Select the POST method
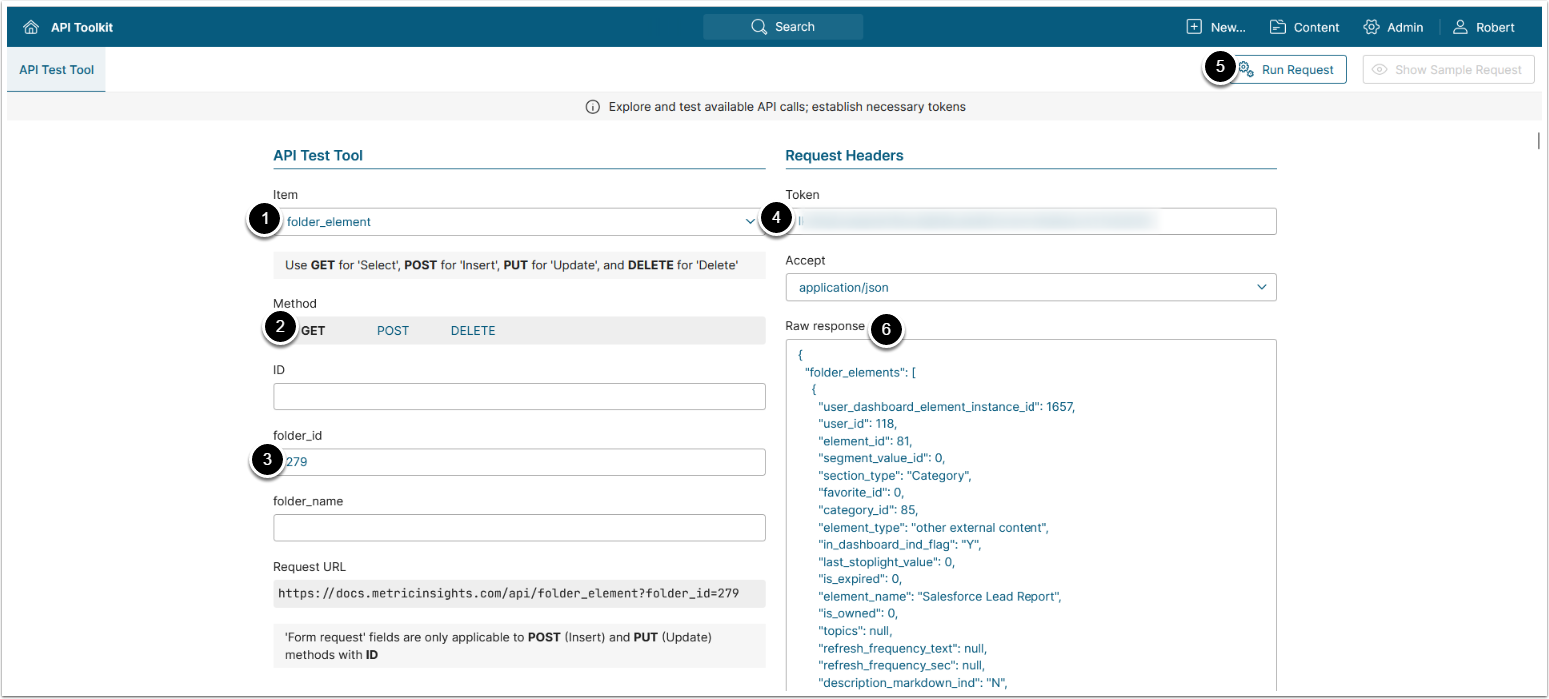The width and height of the screenshot is (1549, 699). 393,331
